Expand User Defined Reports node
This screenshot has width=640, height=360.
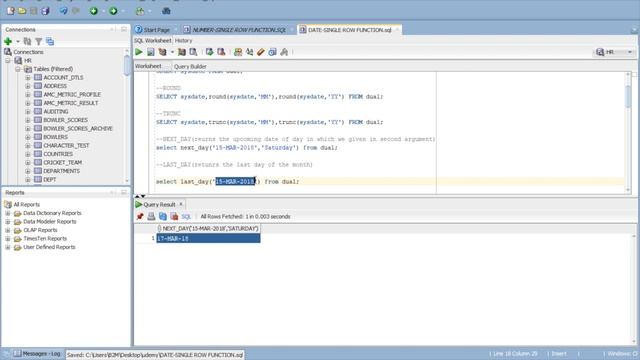[8, 247]
